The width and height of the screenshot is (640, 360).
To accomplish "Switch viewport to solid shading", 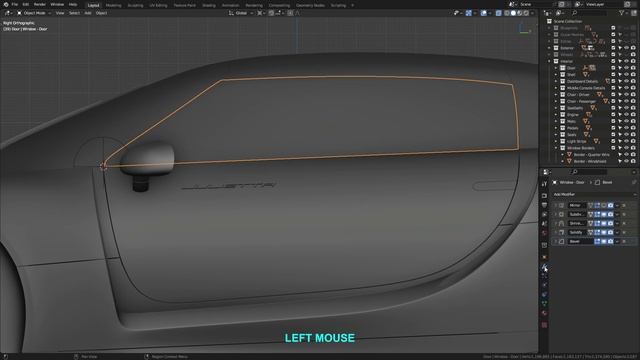I will 513,13.
